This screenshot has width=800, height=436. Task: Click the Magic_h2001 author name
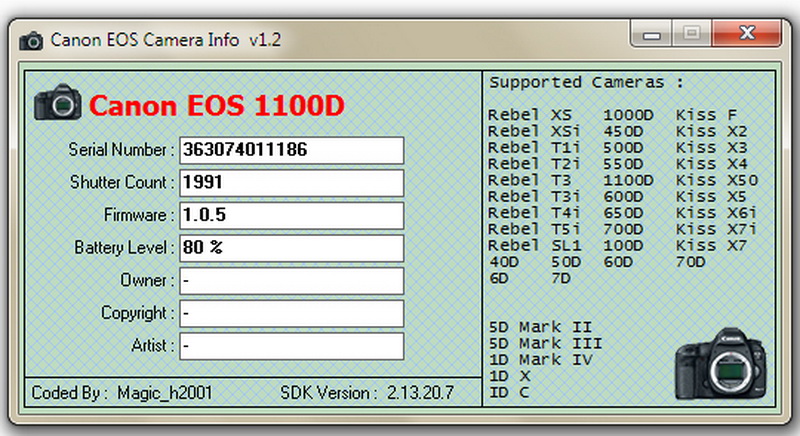coord(164,392)
